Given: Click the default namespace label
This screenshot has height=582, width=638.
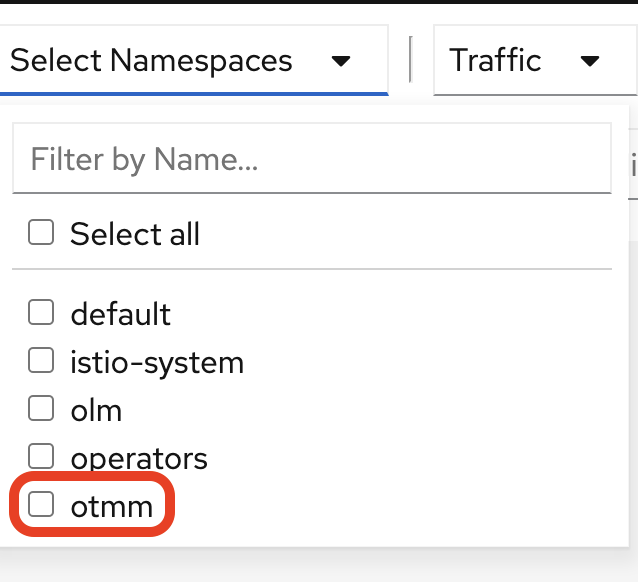Looking at the screenshot, I should pyautogui.click(x=120, y=315).
